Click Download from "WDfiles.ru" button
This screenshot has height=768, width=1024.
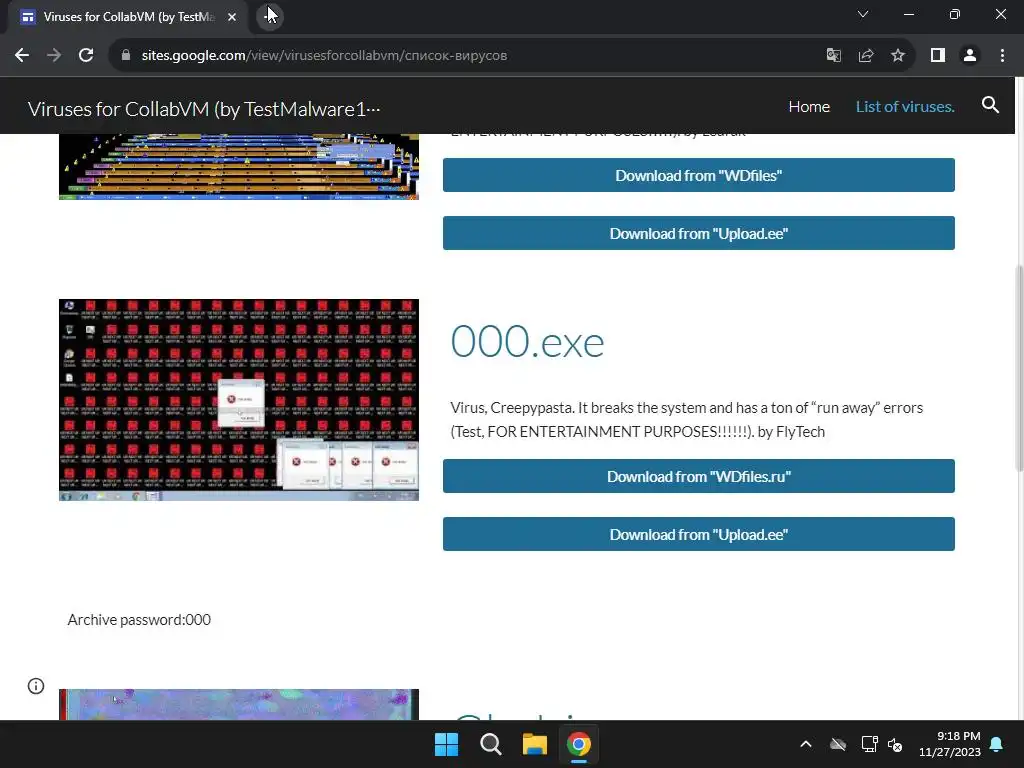699,476
